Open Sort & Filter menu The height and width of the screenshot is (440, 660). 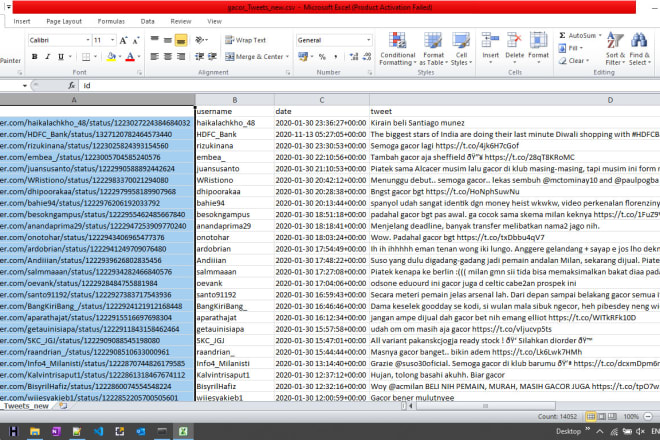pyautogui.click(x=615, y=49)
